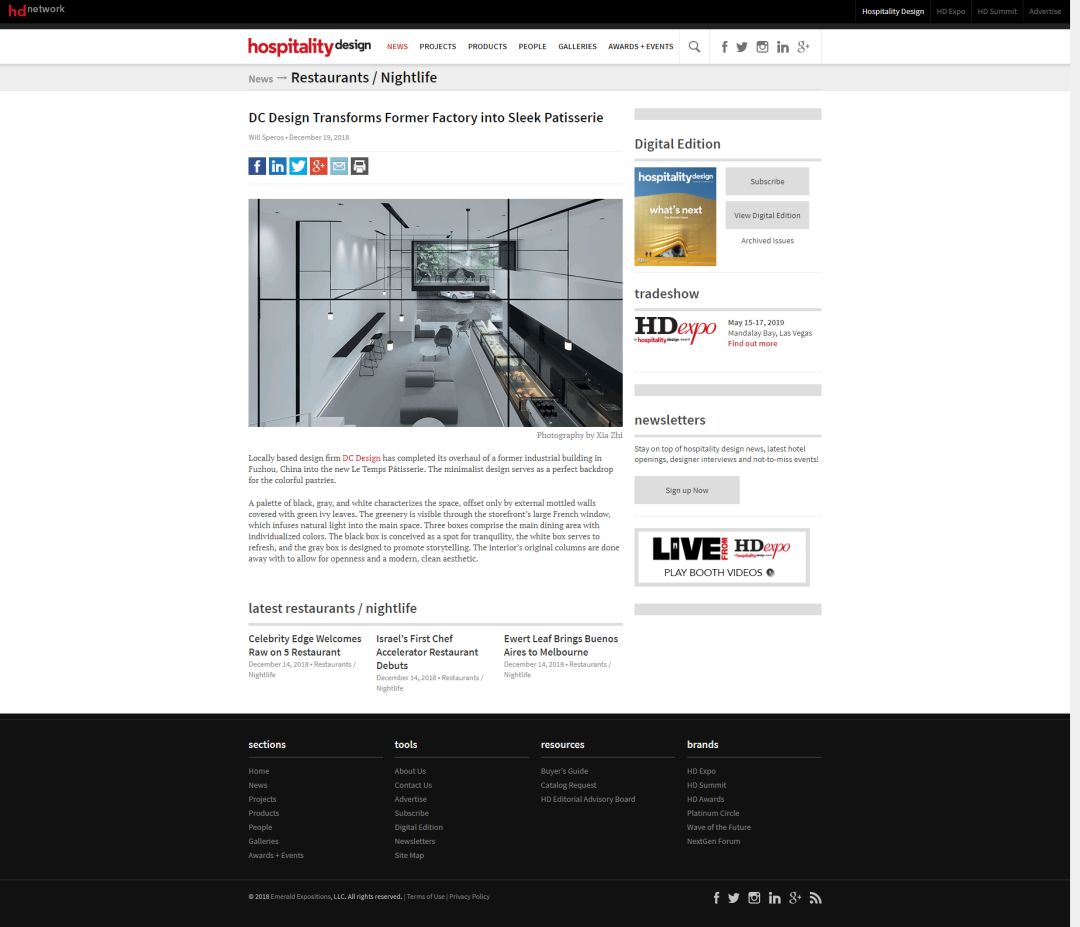Open Live from HD Expo booth videos banner
The image size is (1080, 927).
tap(721, 557)
